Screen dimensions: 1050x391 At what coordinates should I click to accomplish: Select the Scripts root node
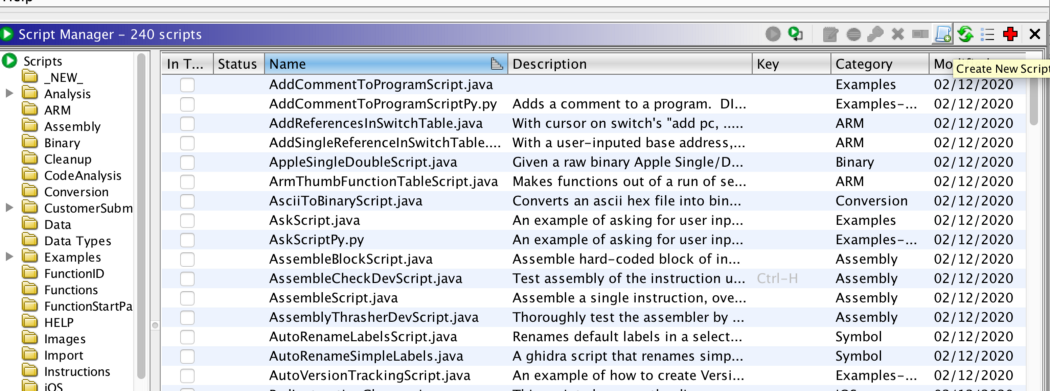tap(43, 61)
